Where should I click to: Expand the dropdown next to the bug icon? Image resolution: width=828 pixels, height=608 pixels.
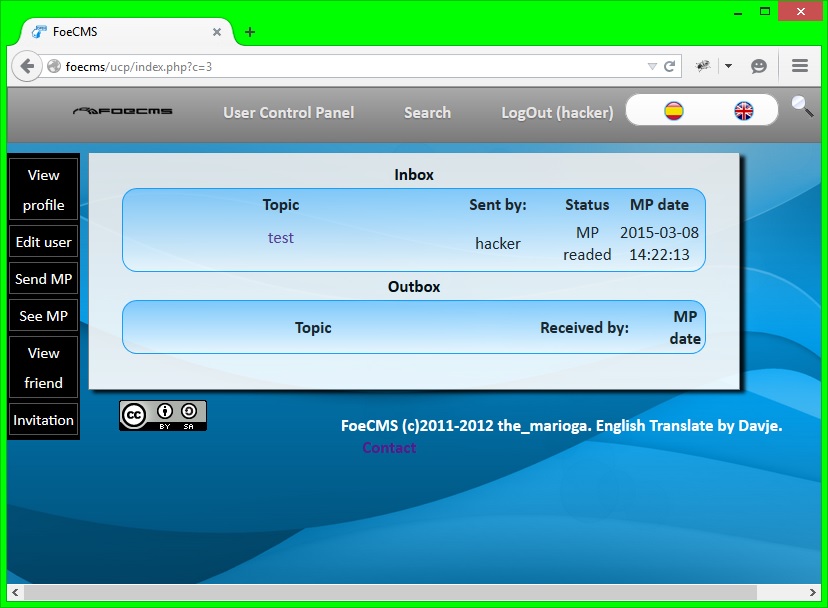[x=729, y=66]
